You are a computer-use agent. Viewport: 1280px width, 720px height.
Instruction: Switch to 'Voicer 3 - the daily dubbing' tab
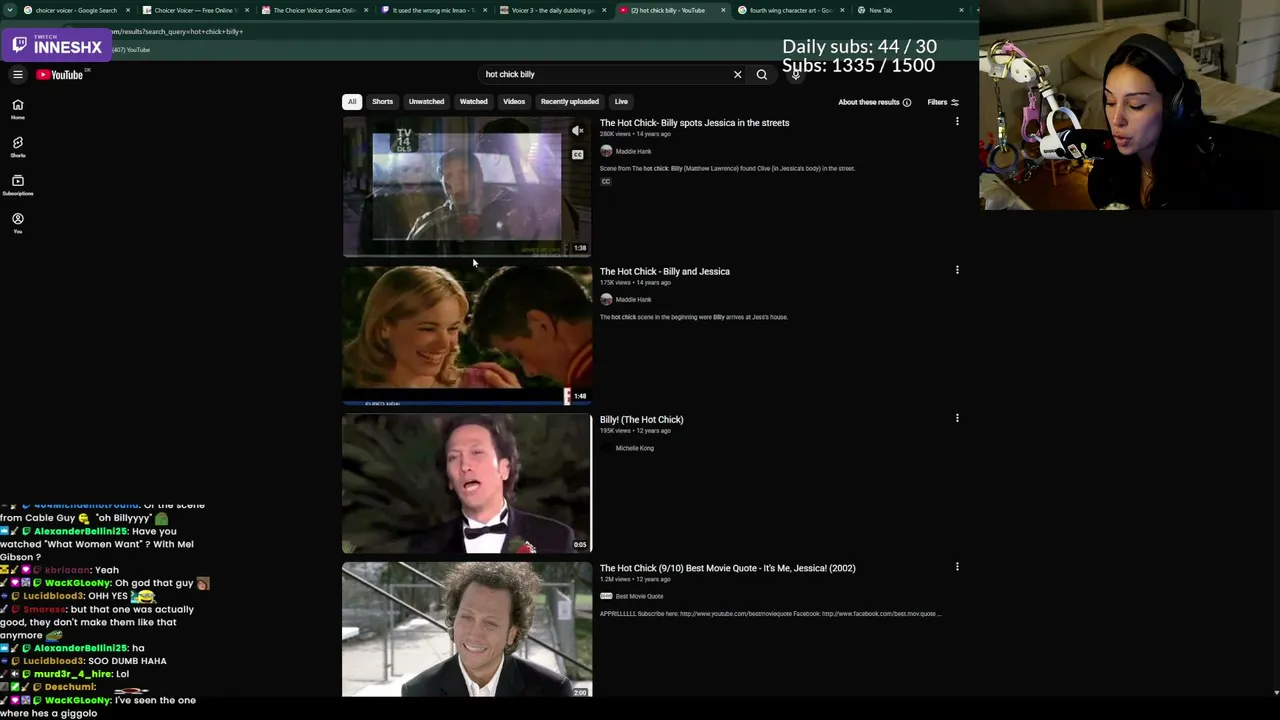(x=552, y=10)
